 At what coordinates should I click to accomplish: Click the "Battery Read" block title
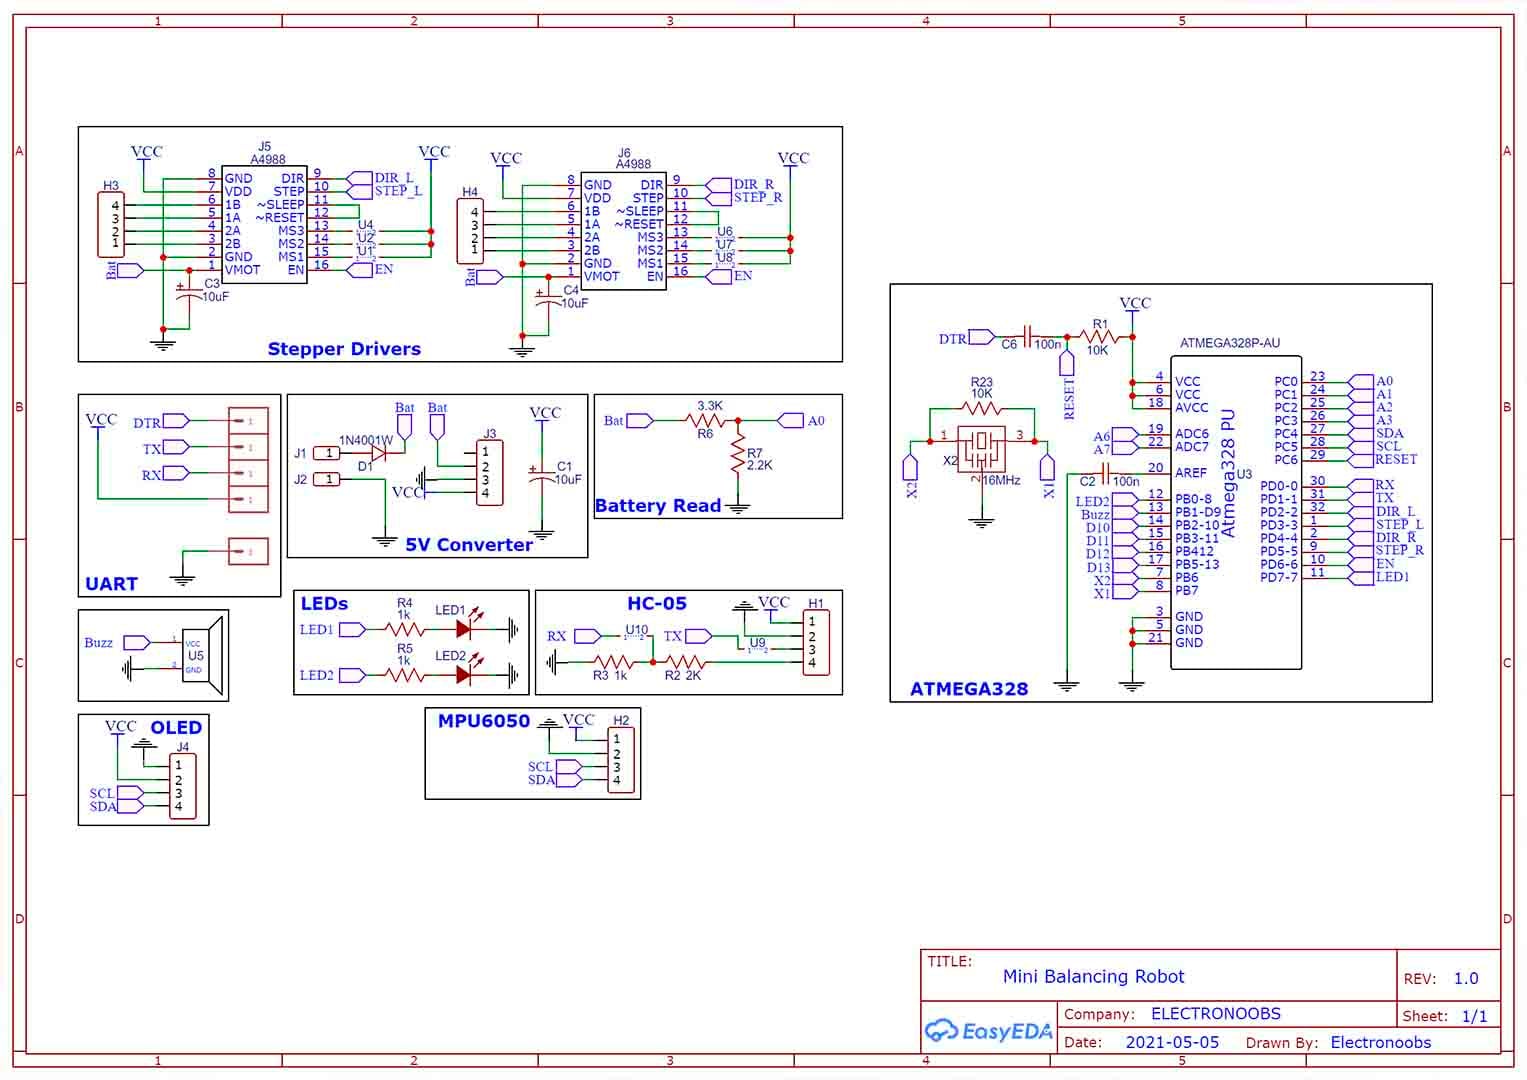[x=658, y=506]
